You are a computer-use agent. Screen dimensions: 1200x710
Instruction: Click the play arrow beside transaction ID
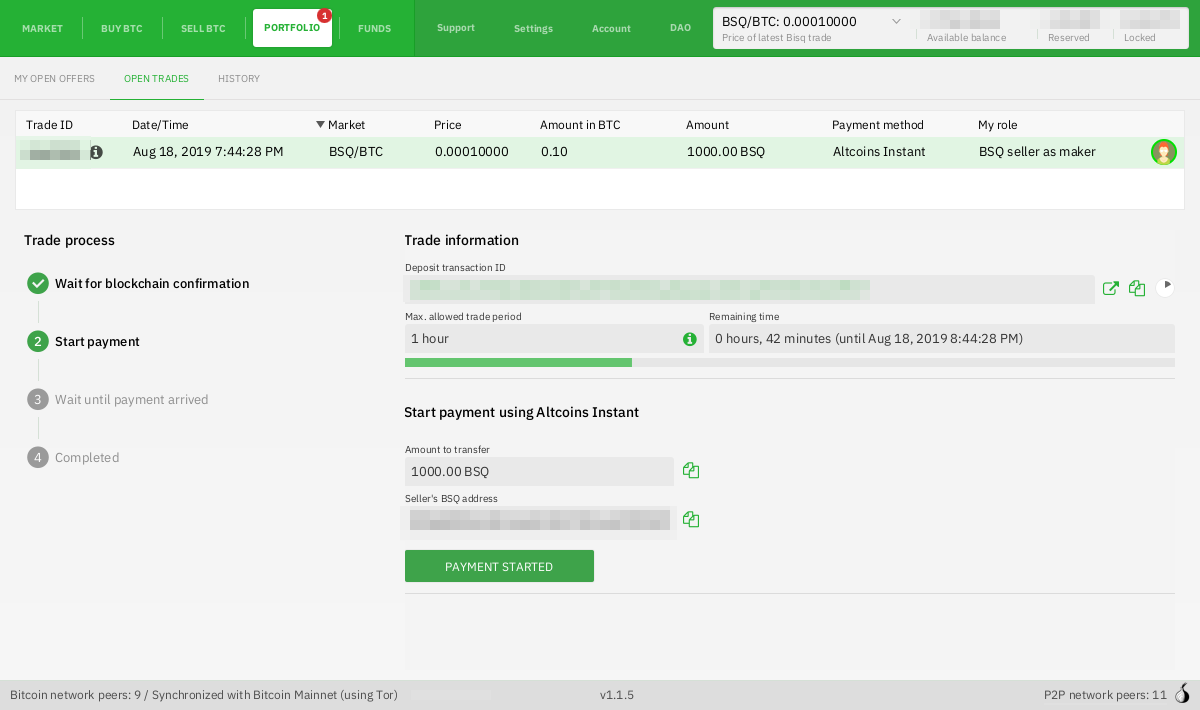click(1166, 287)
